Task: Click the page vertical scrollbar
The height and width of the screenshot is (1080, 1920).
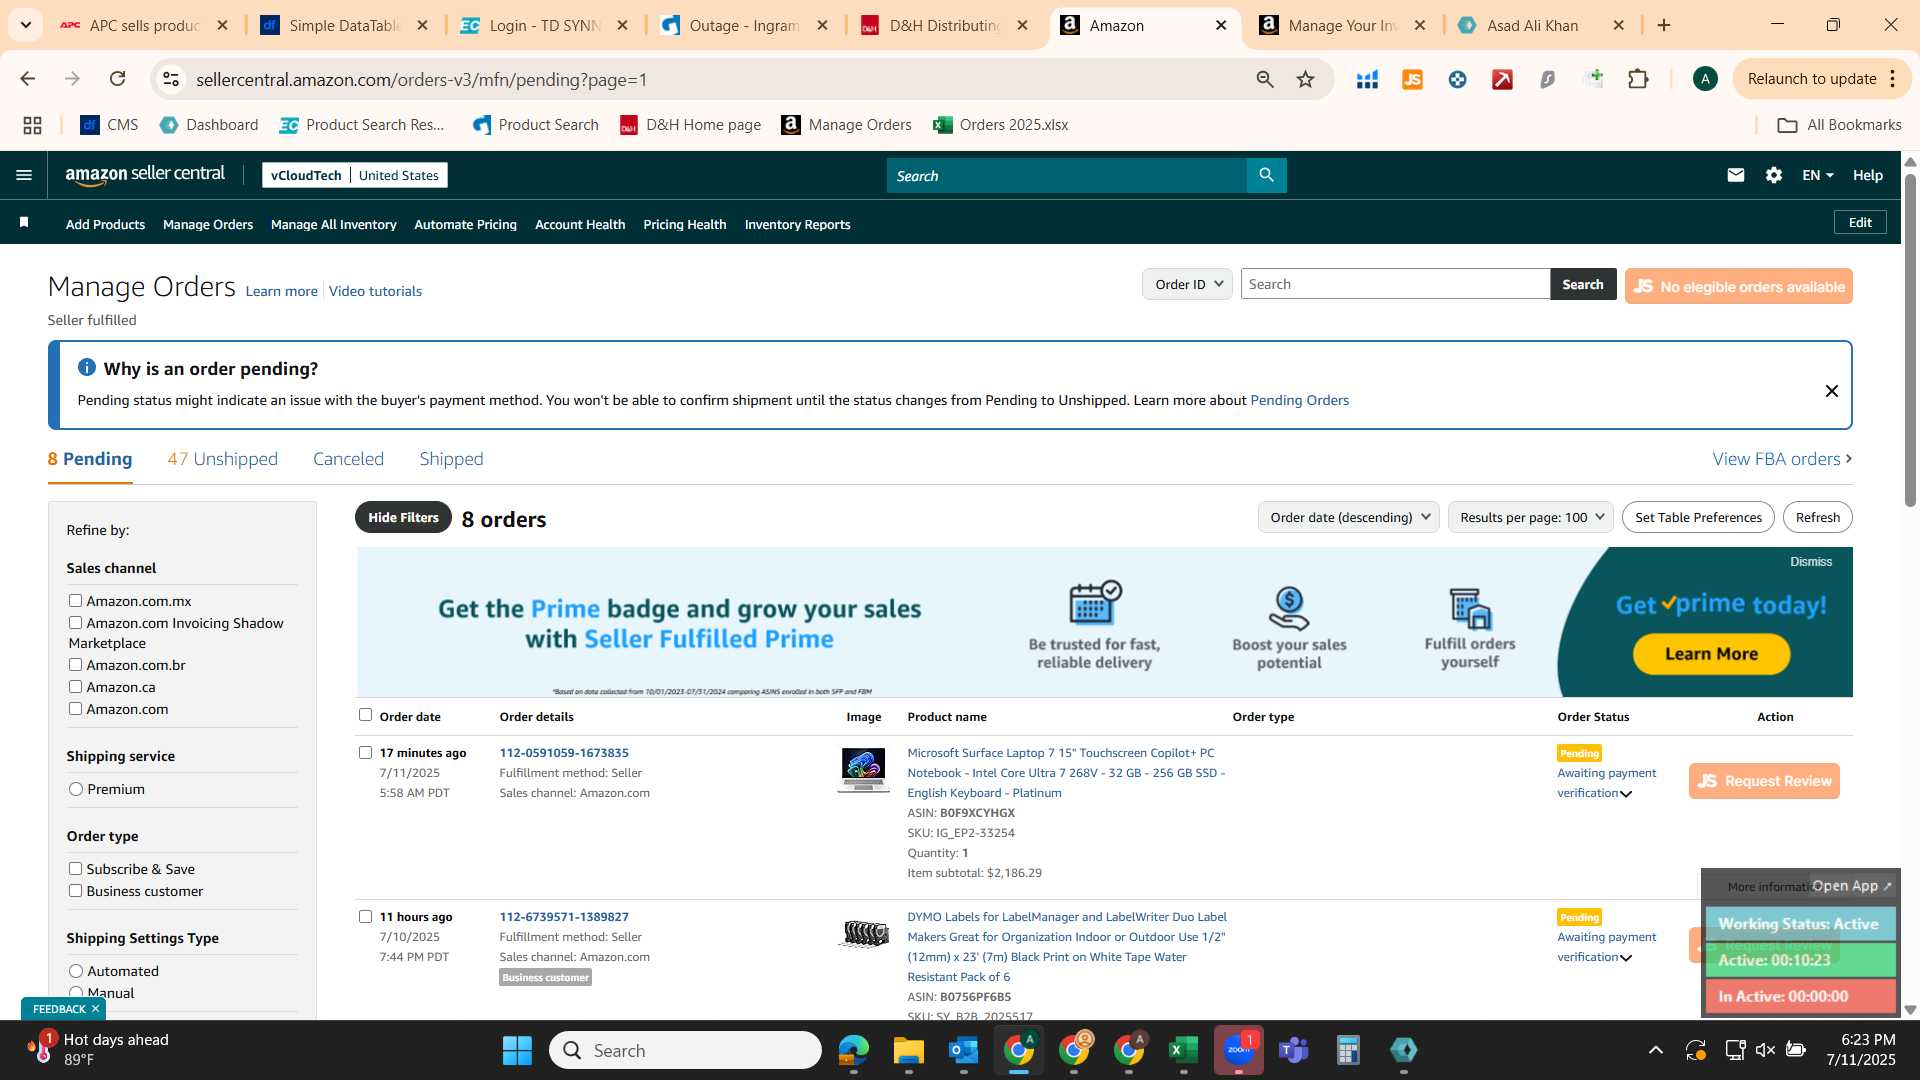Action: [1910, 340]
